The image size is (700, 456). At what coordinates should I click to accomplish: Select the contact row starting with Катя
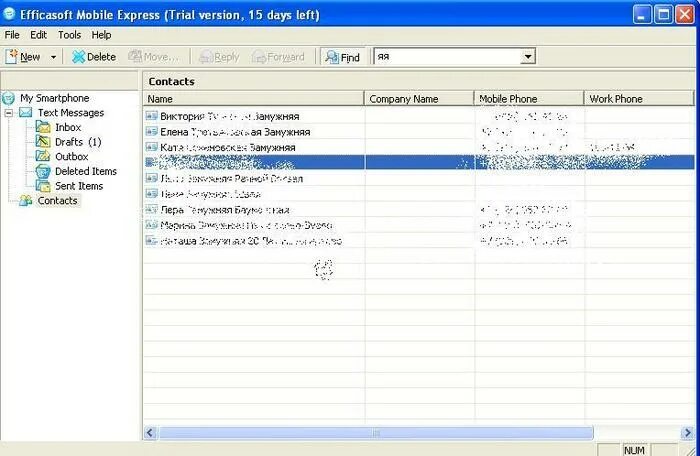point(419,147)
